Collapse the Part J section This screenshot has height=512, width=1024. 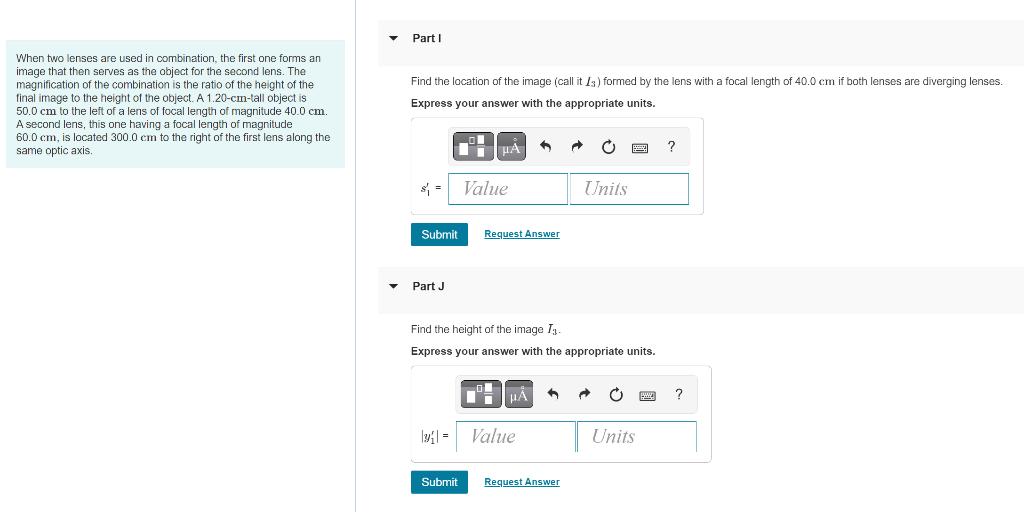tap(393, 286)
